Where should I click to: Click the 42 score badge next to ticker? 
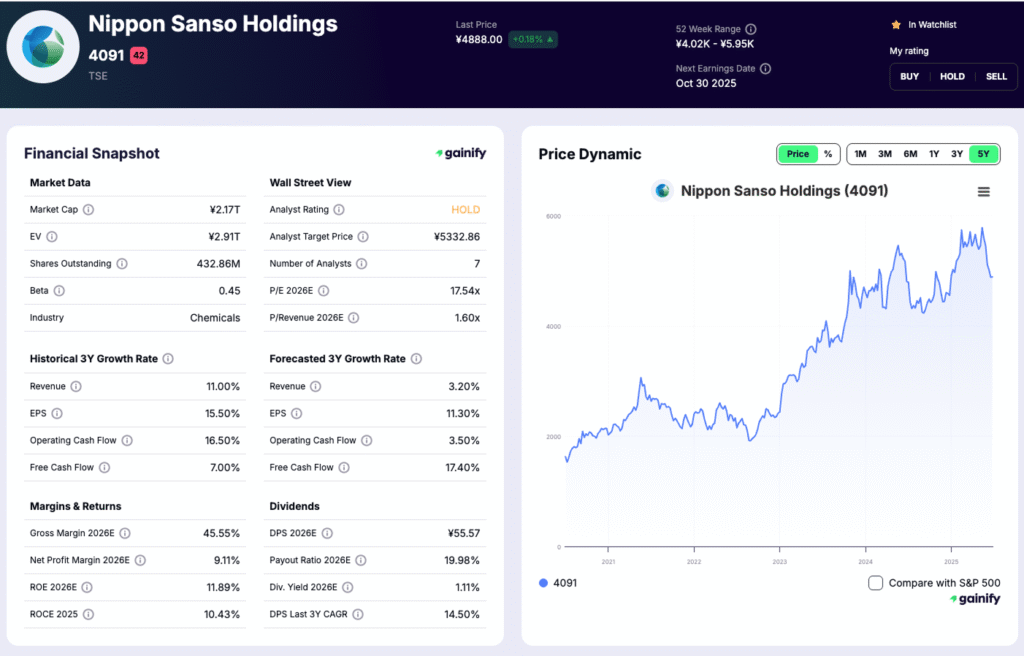(x=140, y=56)
